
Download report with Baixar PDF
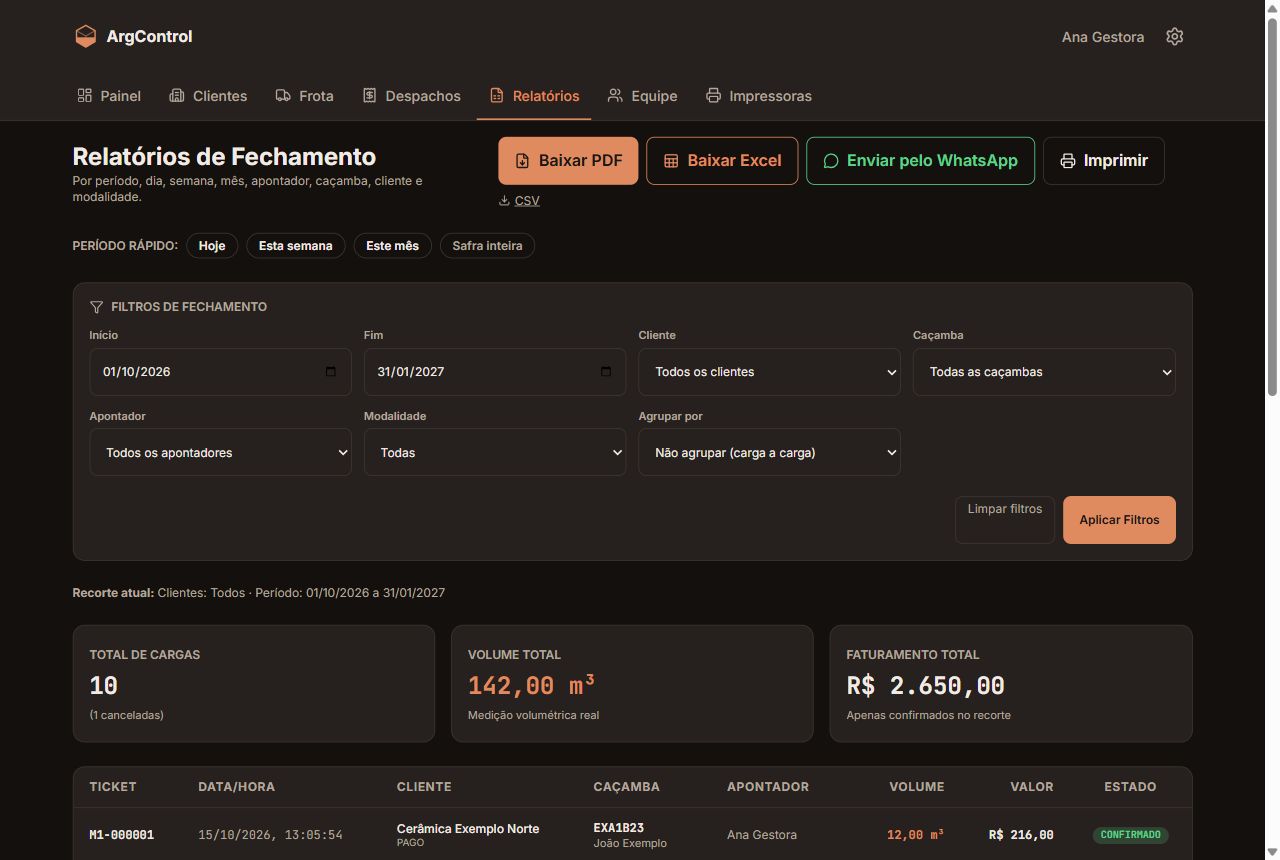[x=568, y=161]
